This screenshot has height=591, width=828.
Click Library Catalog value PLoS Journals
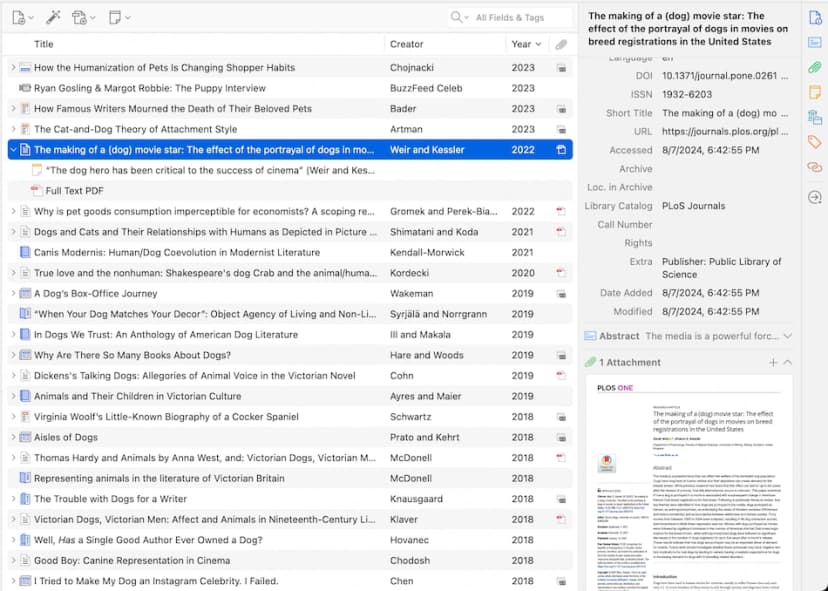tap(693, 206)
